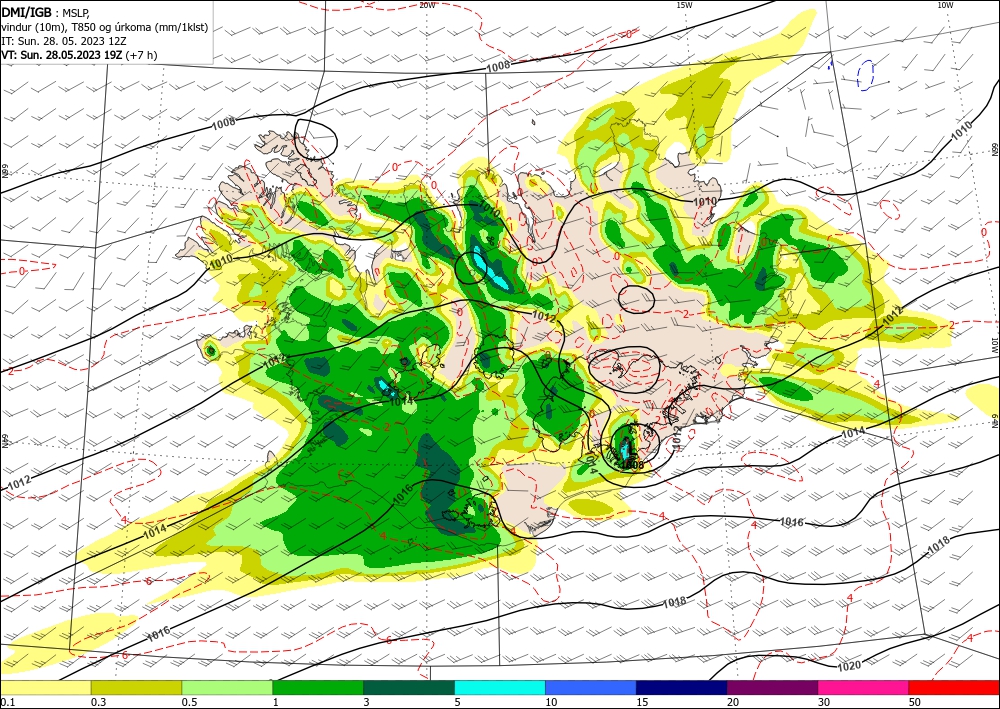Click the purple 20–30 legend color
1000x709 pixels.
point(772,687)
